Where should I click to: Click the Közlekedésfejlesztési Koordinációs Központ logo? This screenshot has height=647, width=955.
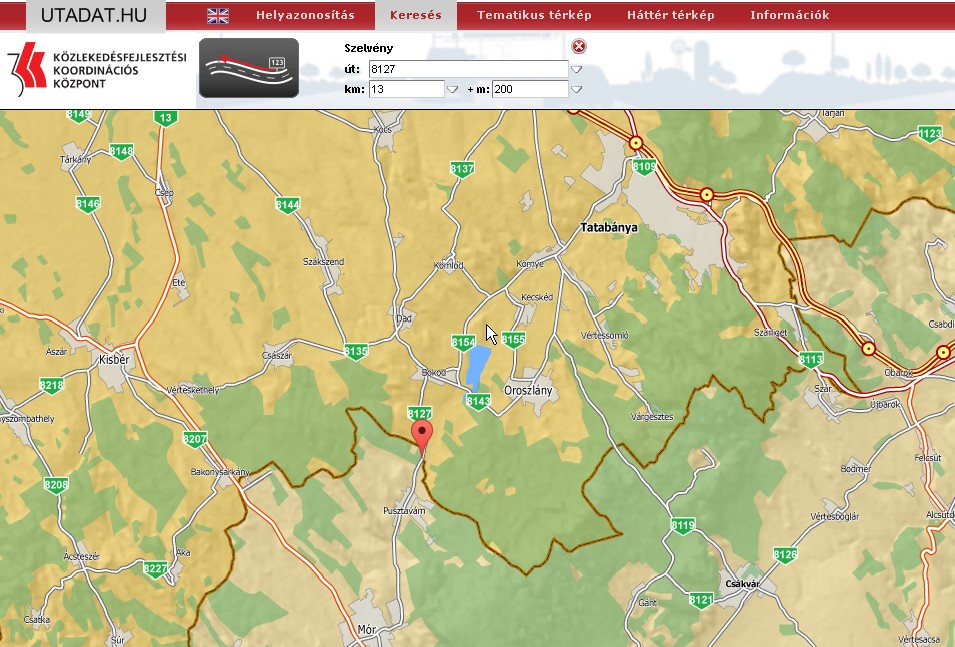pos(97,70)
